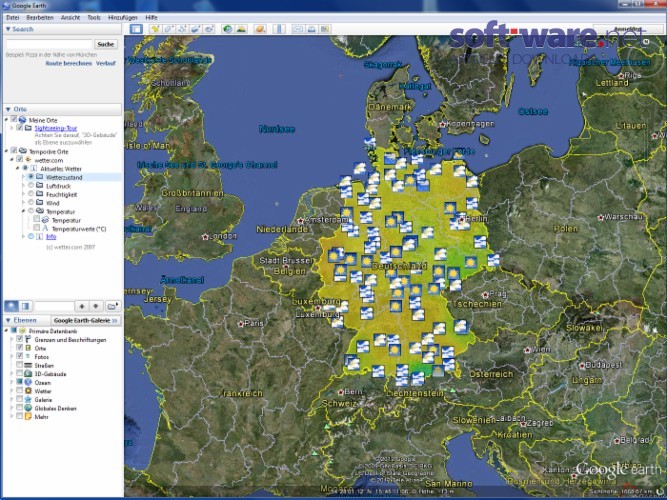Open the Google Earth-Galerie button

86,320
